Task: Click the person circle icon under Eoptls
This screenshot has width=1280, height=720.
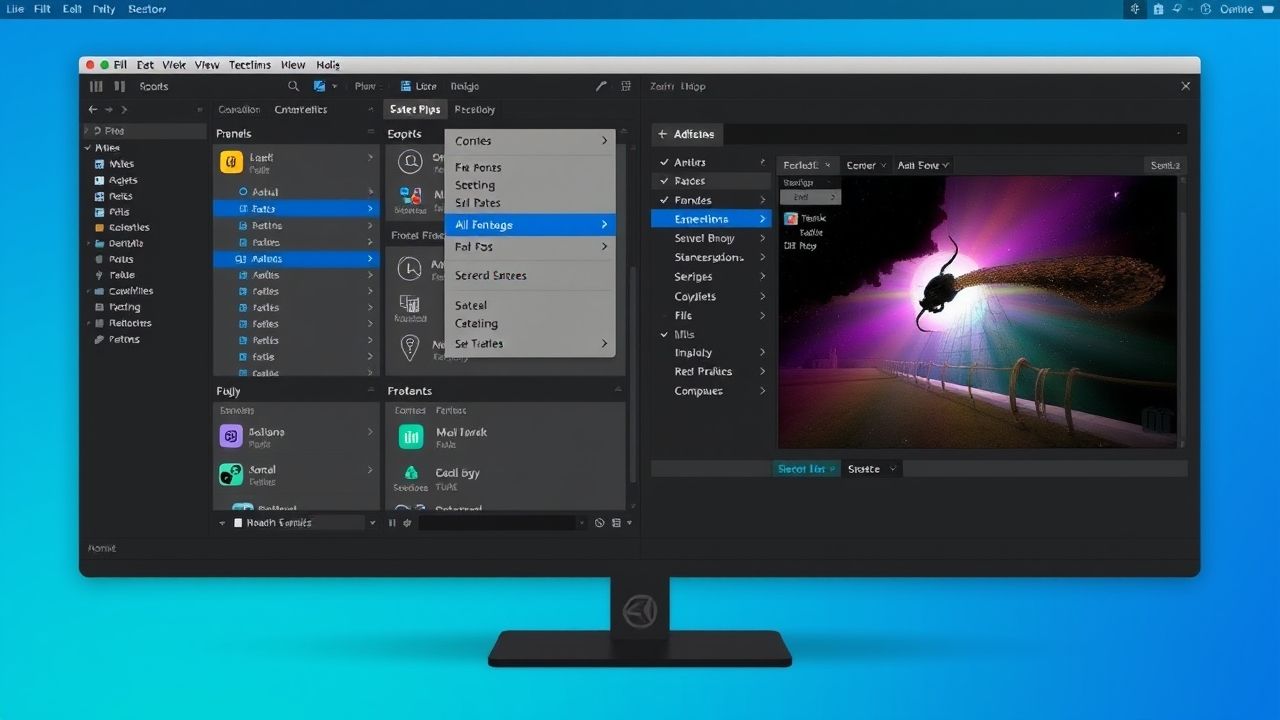Action: tap(409, 162)
